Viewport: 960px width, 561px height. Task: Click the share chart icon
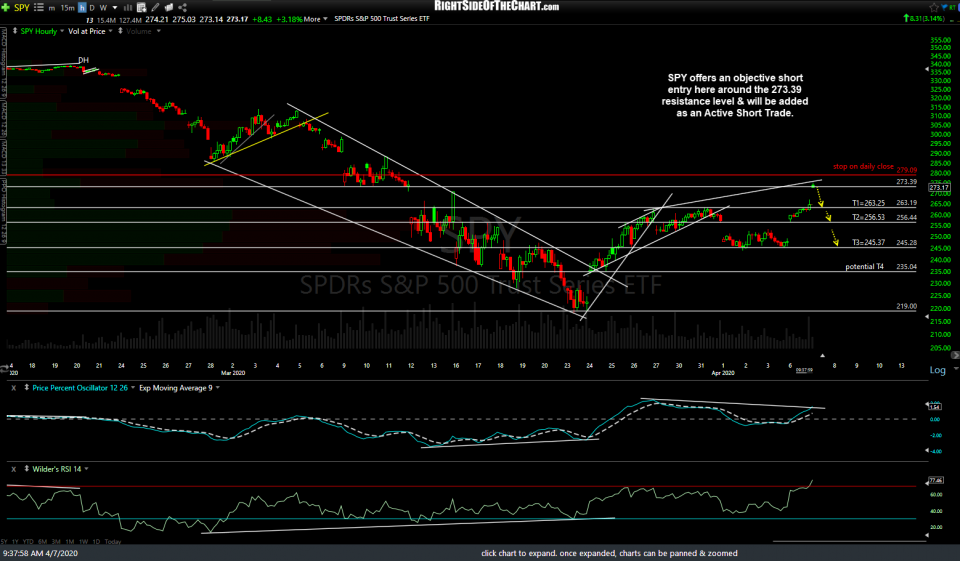coord(182,7)
